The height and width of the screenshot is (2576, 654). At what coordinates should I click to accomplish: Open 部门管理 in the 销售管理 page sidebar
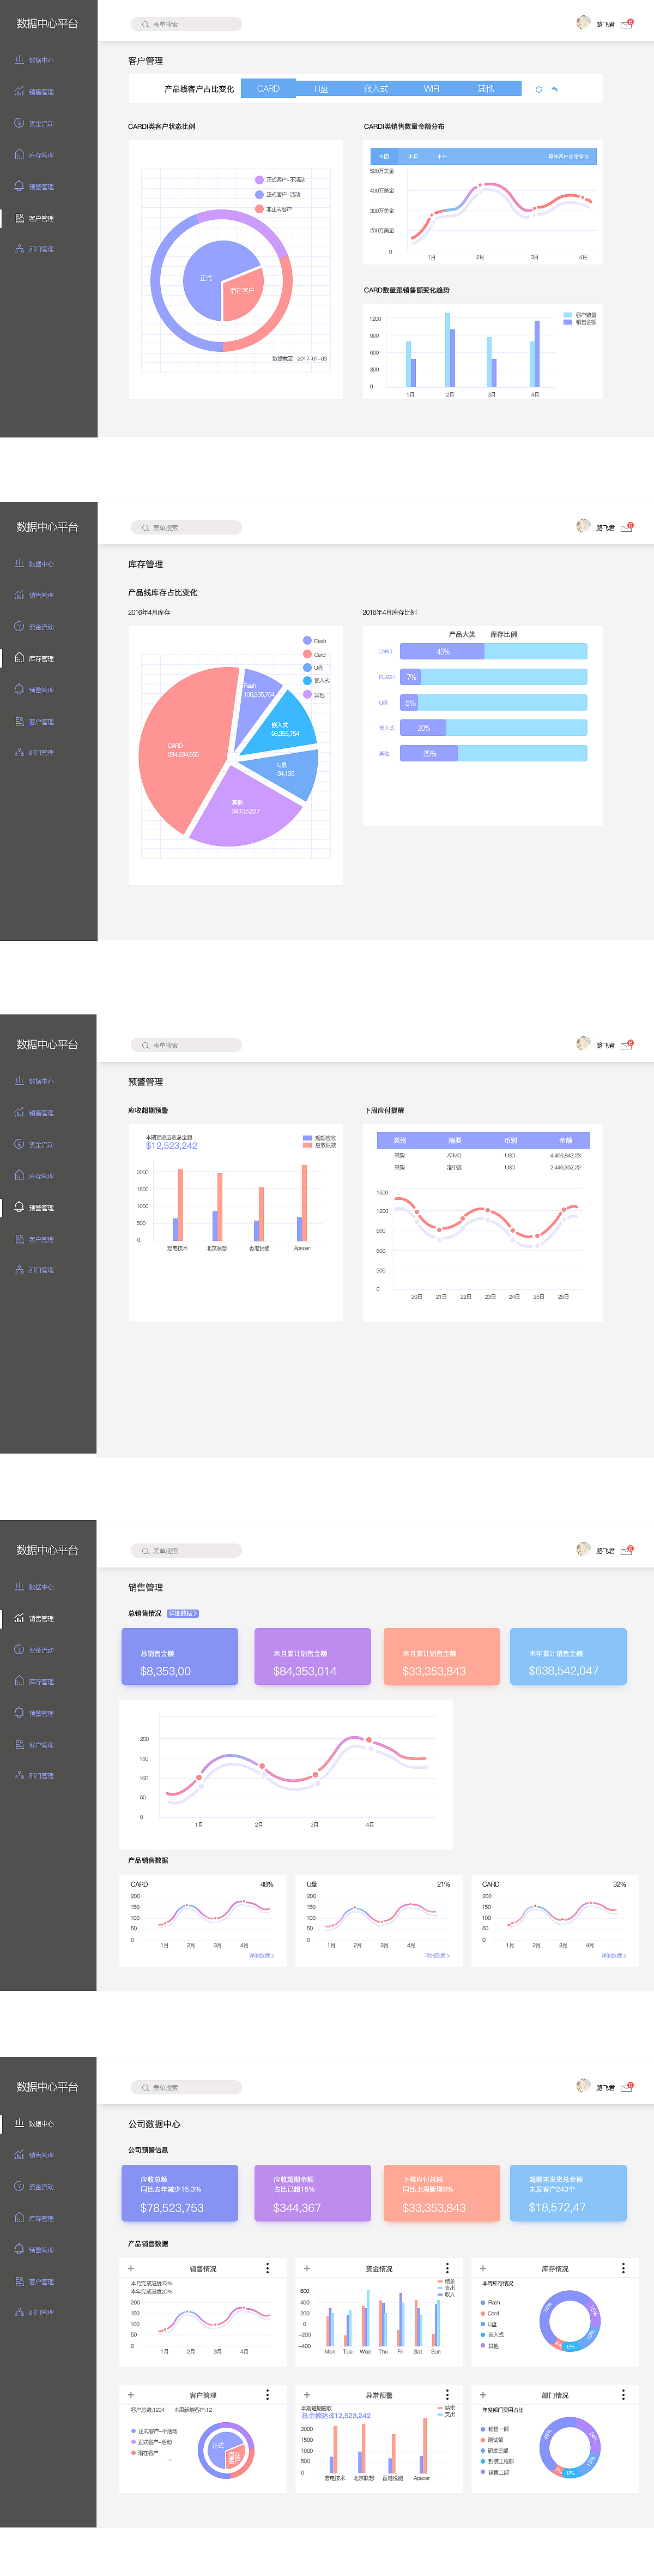click(x=34, y=1775)
